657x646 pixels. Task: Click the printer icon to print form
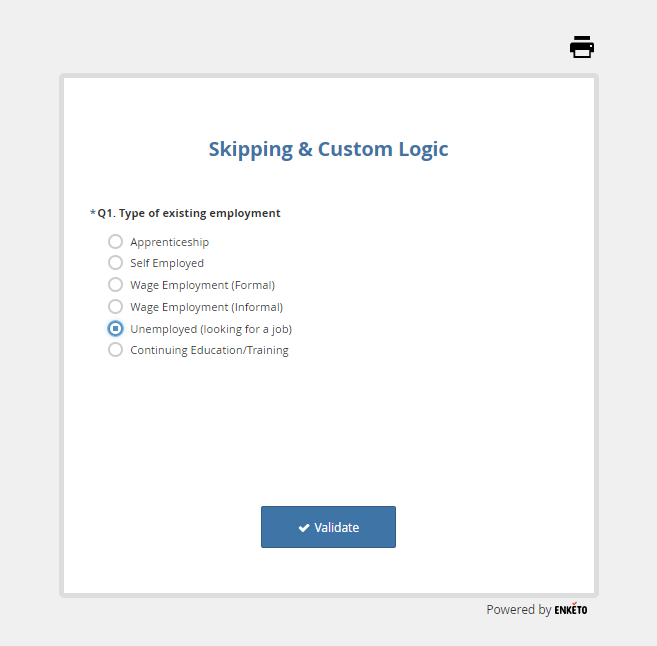[x=582, y=47]
